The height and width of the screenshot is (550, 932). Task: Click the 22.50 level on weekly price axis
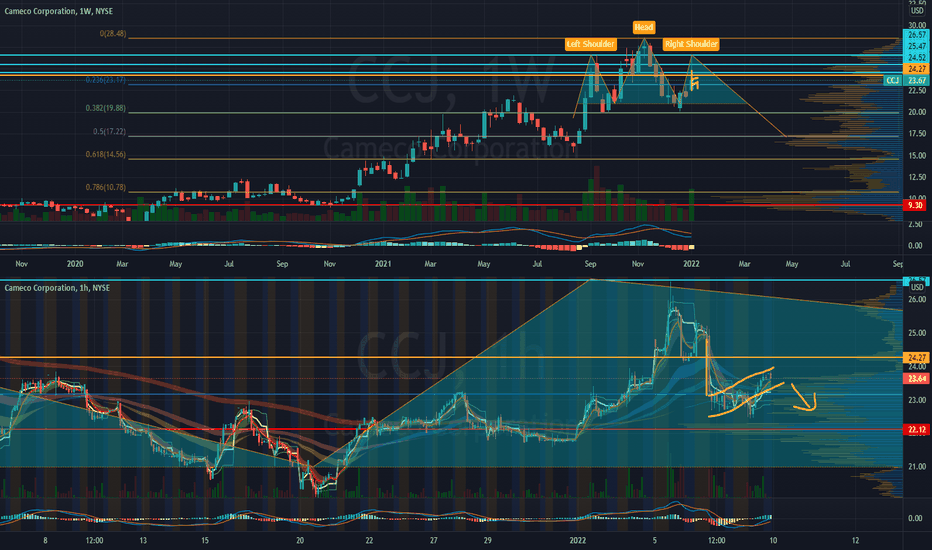point(917,90)
